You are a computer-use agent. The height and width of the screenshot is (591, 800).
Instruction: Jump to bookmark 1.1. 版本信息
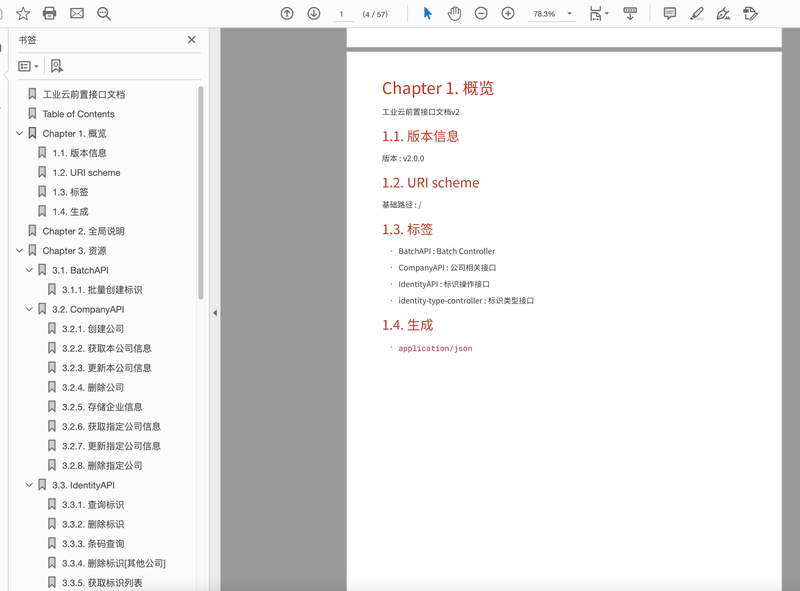(x=80, y=153)
